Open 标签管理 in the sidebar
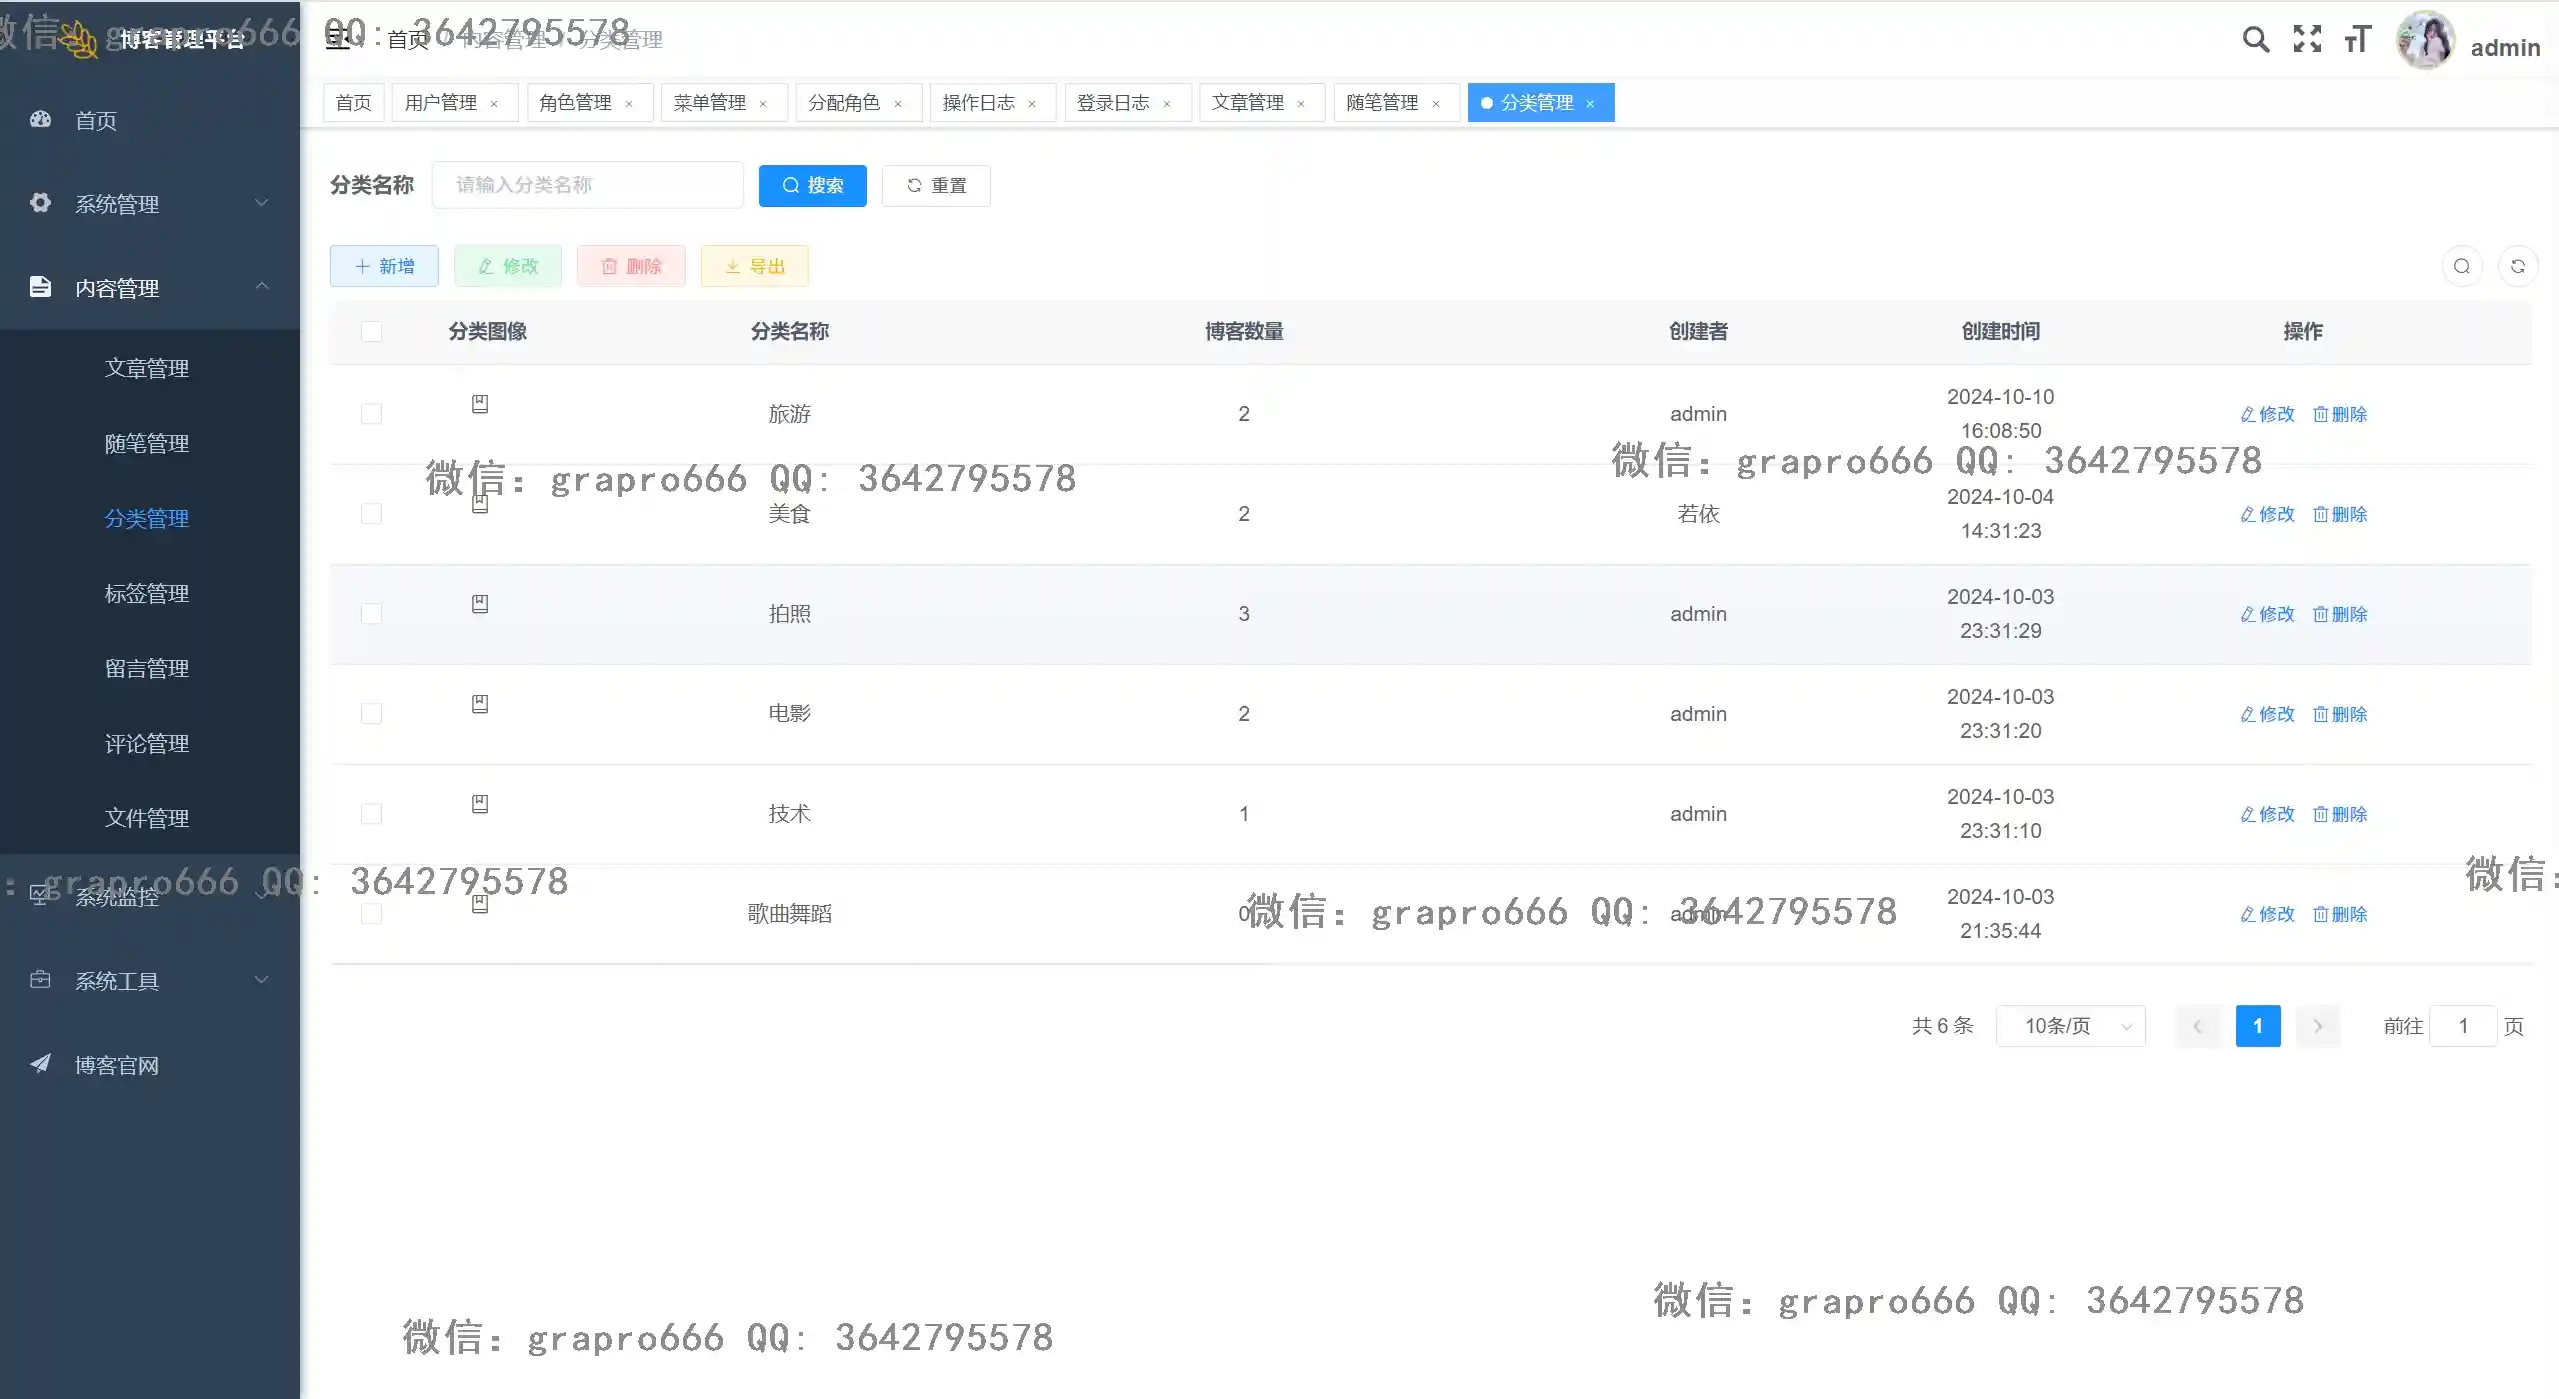This screenshot has width=2559, height=1399. [x=147, y=594]
